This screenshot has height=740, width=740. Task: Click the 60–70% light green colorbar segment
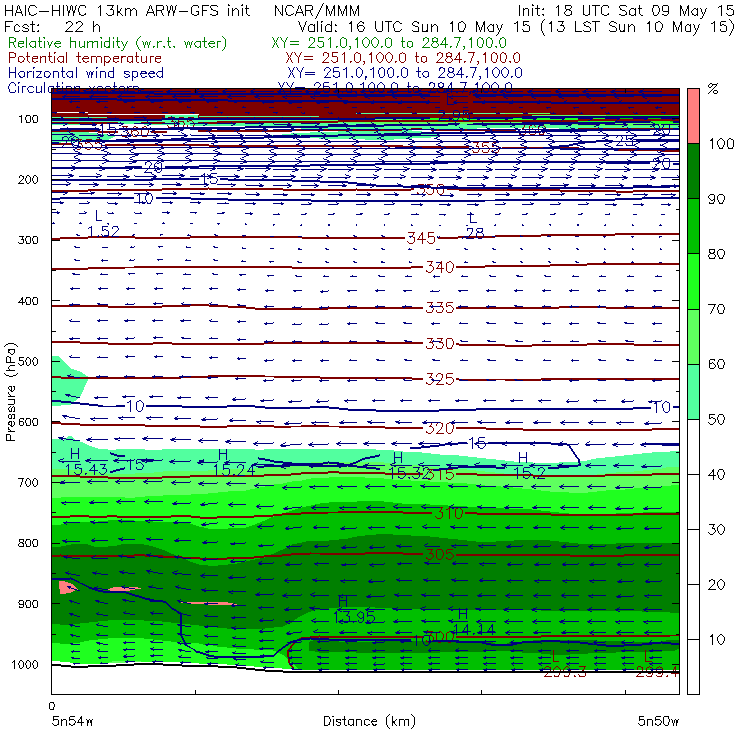(693, 336)
